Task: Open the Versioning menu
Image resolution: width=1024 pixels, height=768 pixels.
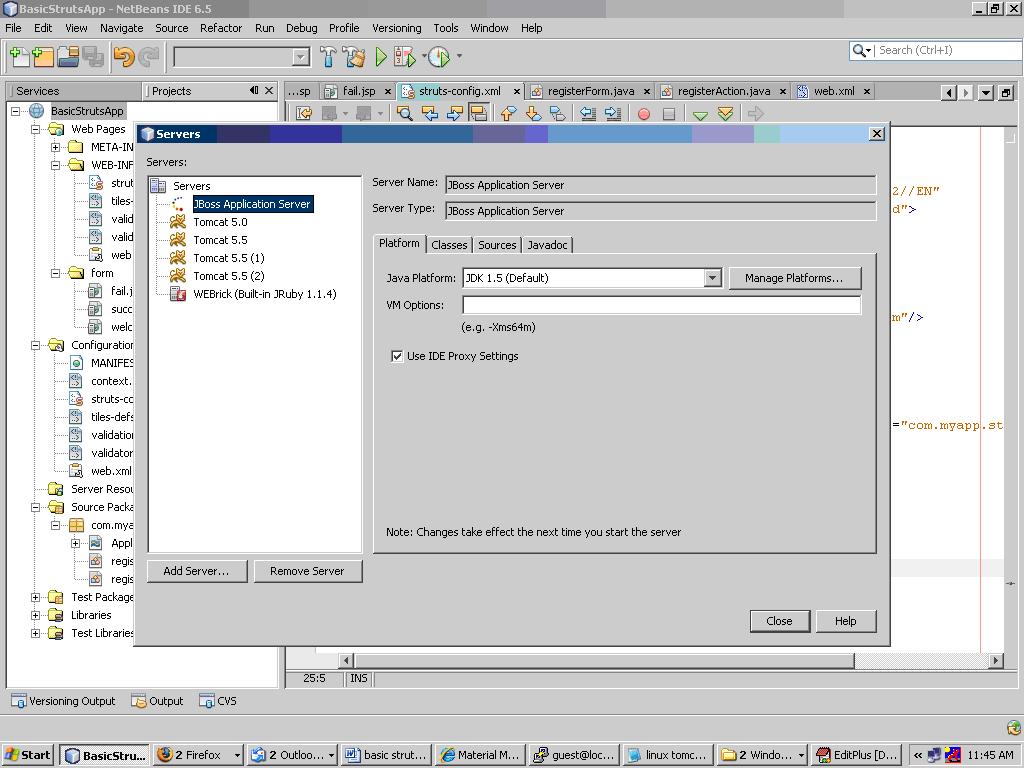Action: coord(396,28)
